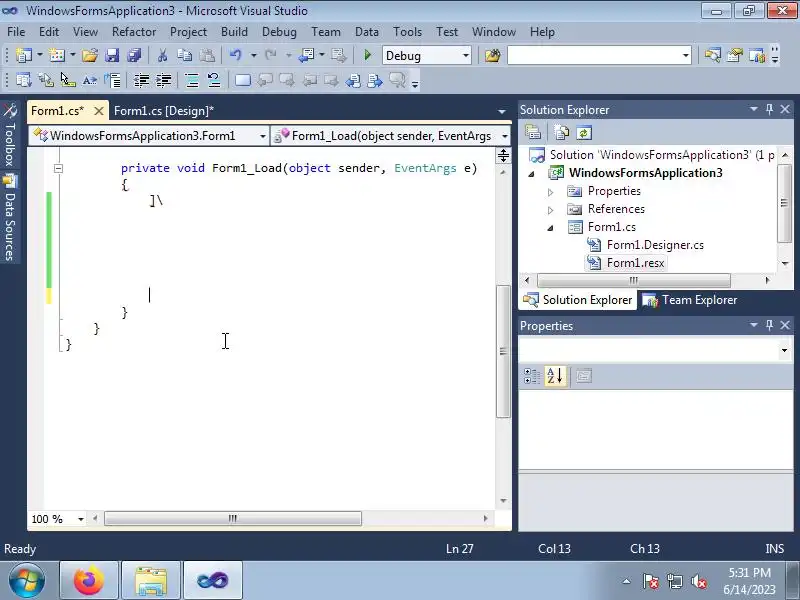Click the Paste toolbar icon
Image resolution: width=800 pixels, height=600 pixels.
pos(207,55)
